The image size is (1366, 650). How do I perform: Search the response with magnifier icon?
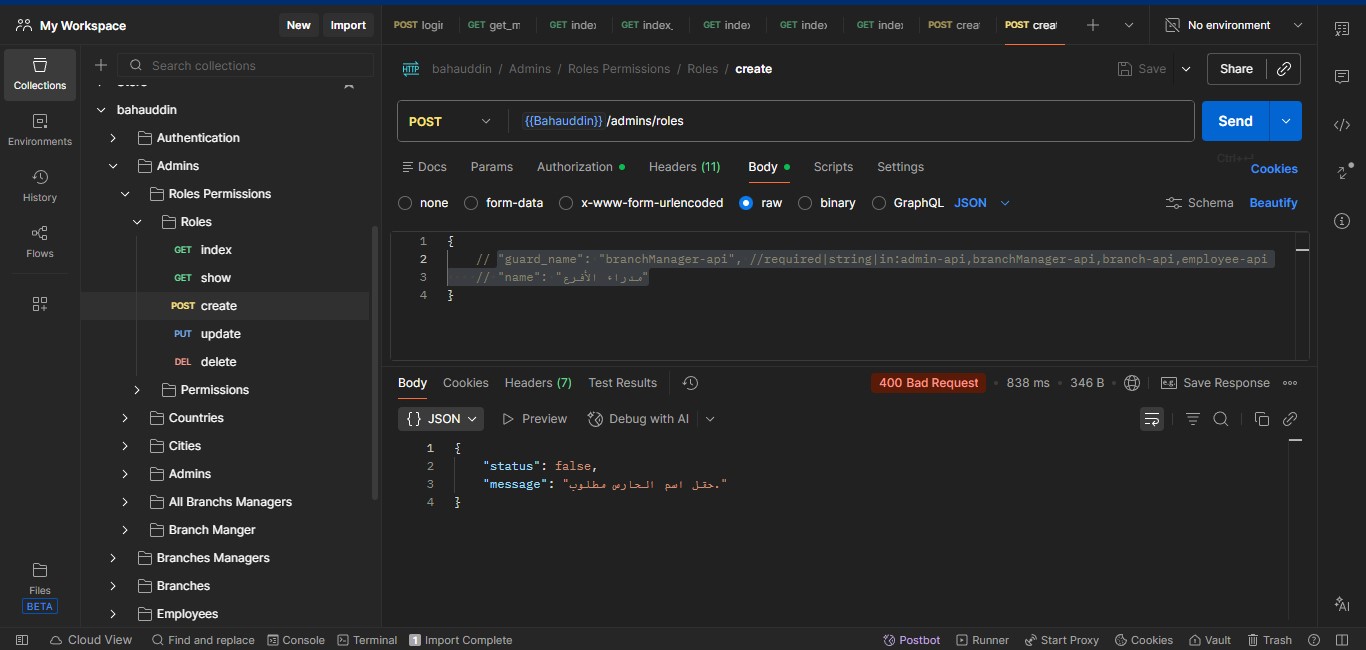(x=1221, y=419)
